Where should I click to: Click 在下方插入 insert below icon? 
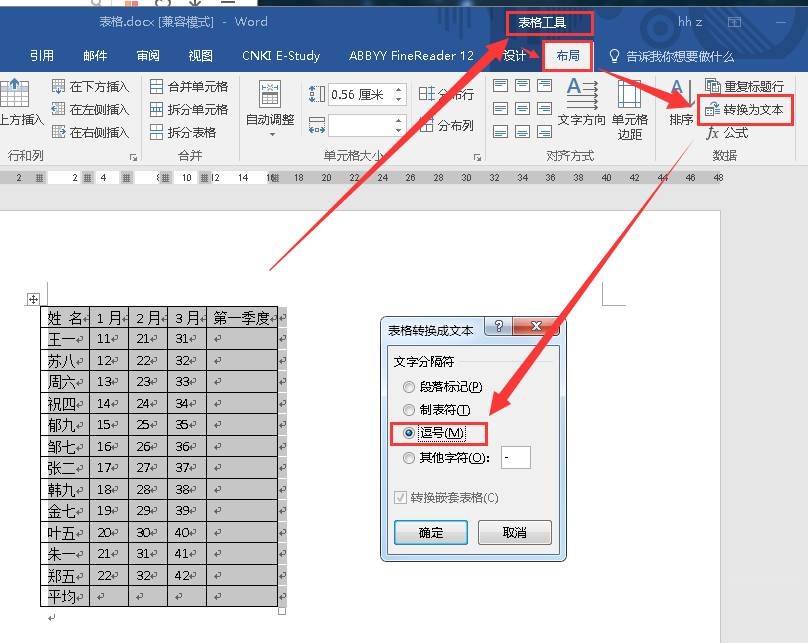[x=58, y=87]
